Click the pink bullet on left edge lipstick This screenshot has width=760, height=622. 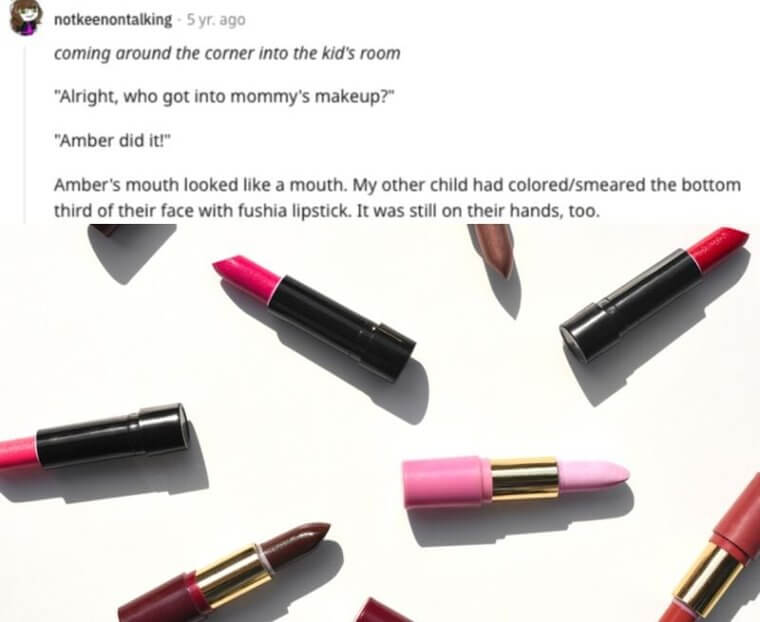point(18,452)
